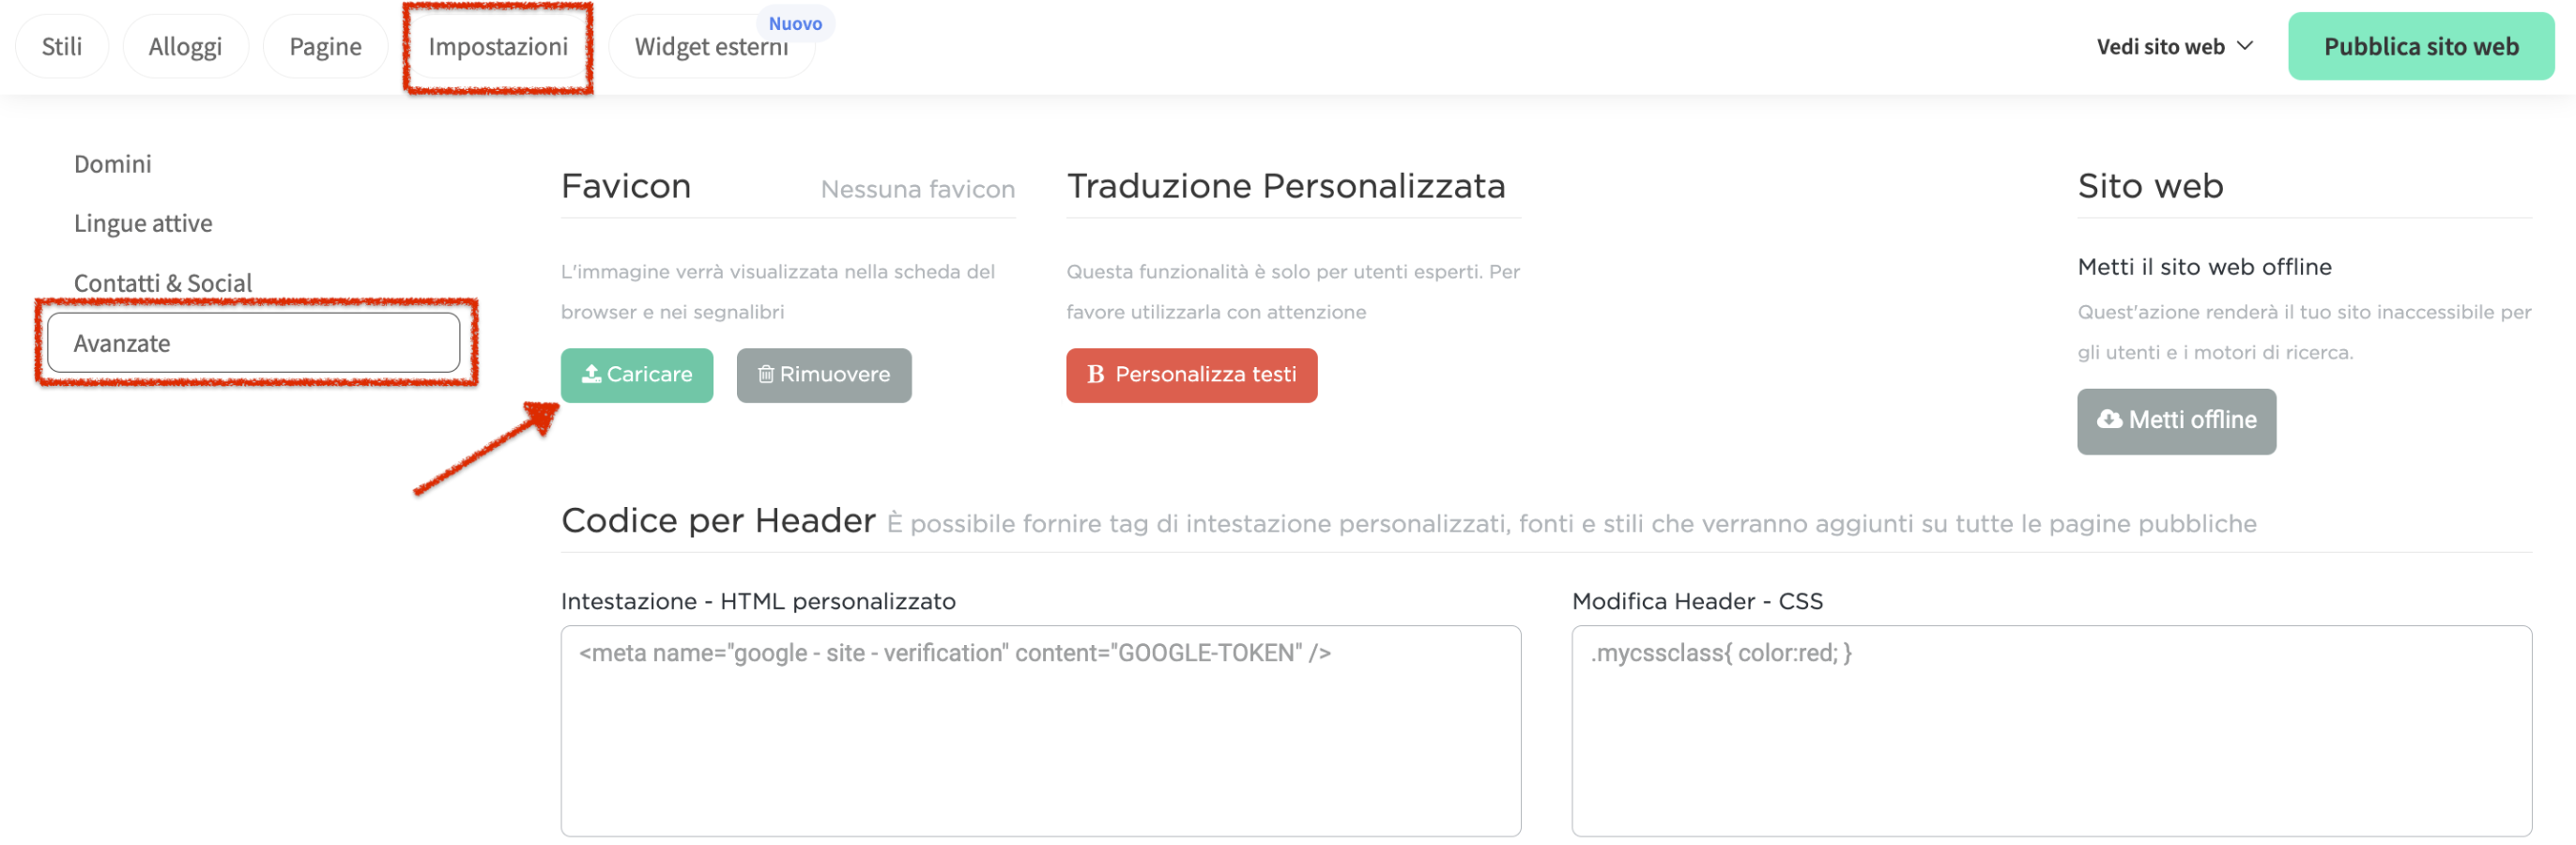Select Lingue attive in the sidebar

(143, 222)
